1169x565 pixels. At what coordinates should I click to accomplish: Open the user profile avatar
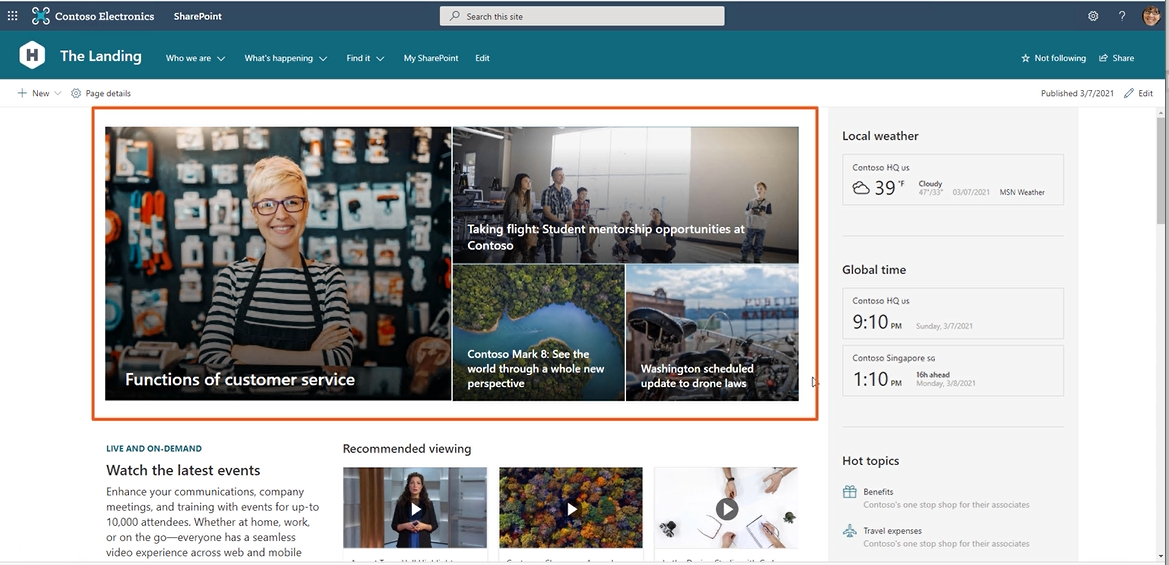click(x=1151, y=16)
